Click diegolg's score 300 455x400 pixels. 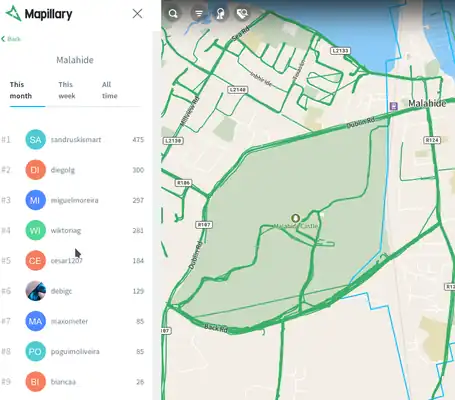(x=138, y=170)
